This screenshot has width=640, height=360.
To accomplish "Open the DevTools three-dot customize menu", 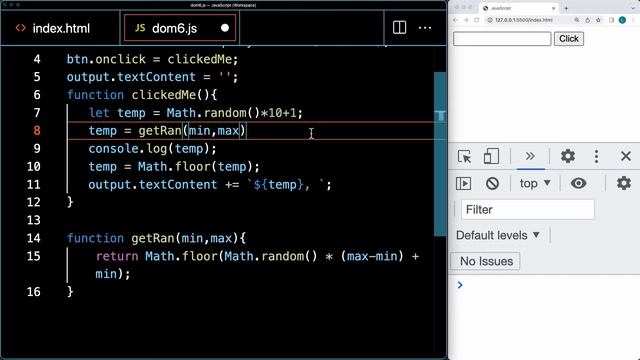I will 596,156.
